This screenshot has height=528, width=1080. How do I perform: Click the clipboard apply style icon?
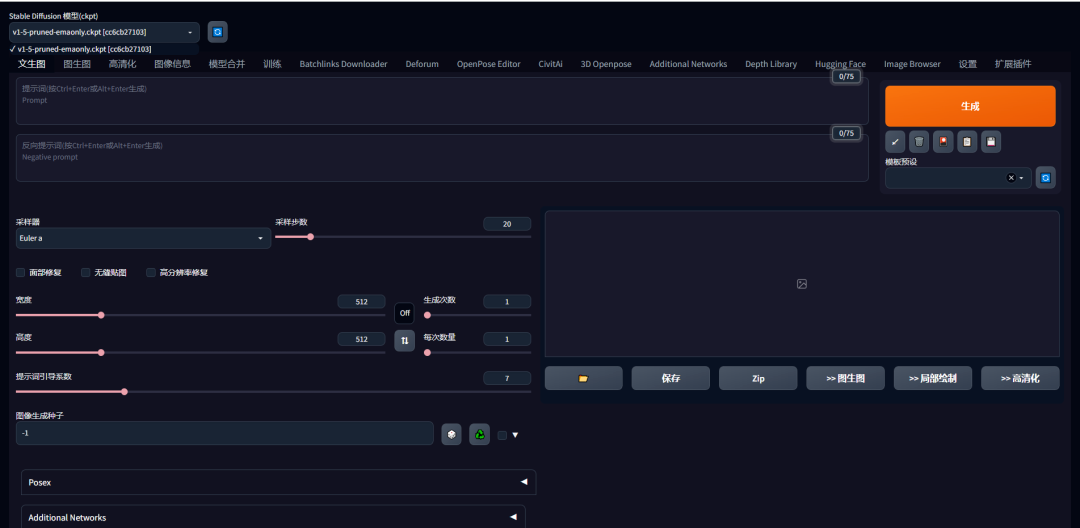pos(967,142)
